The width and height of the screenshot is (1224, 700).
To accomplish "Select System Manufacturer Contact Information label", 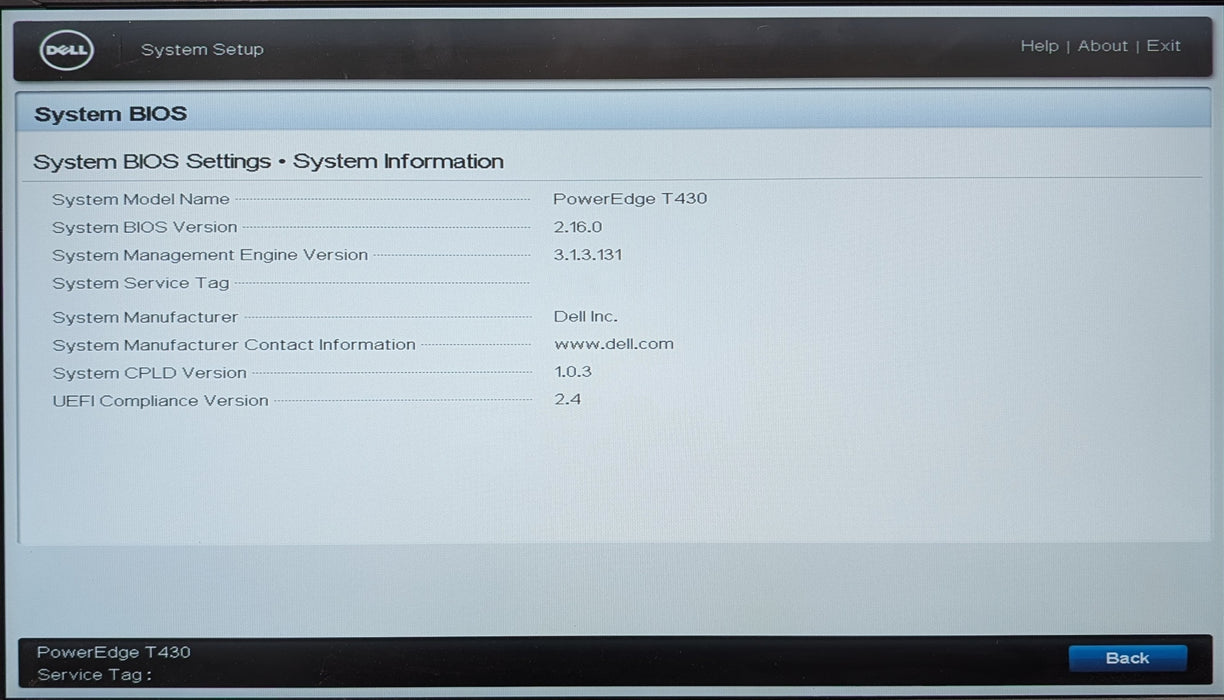I will pyautogui.click(x=234, y=345).
